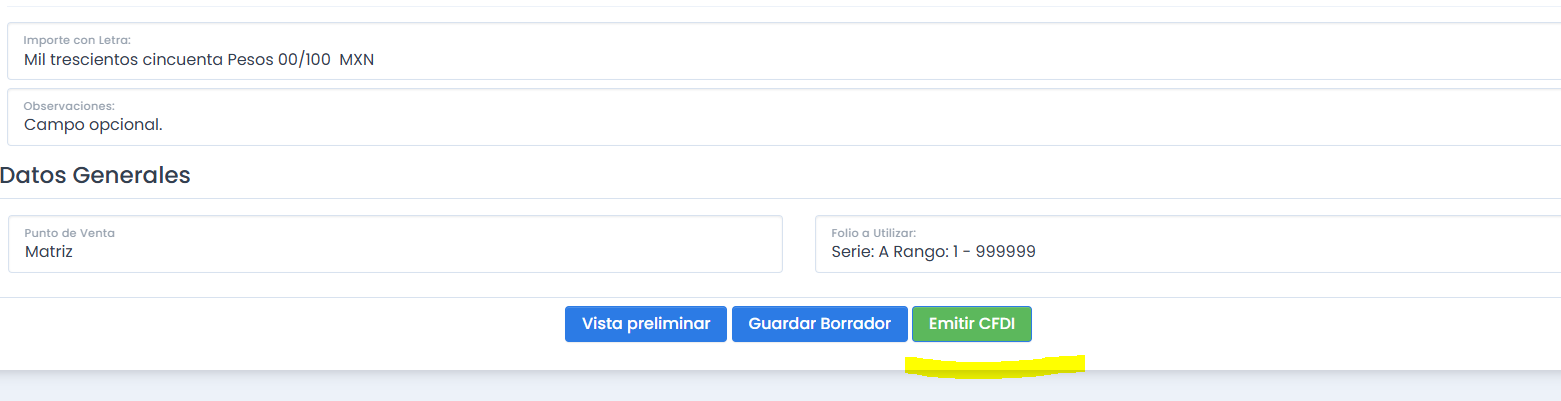
Task: Click the yellow highlight under Emitir CFDI
Action: pyautogui.click(x=995, y=366)
